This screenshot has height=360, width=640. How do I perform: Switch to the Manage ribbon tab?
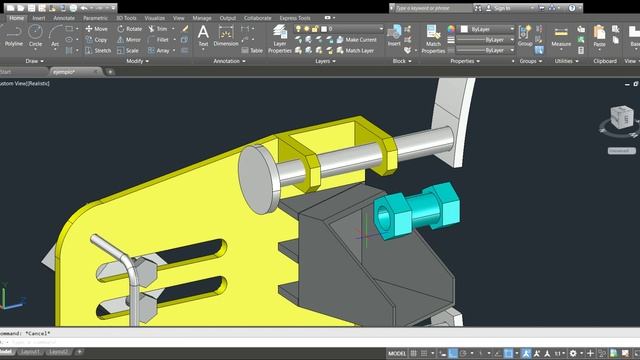click(x=202, y=18)
